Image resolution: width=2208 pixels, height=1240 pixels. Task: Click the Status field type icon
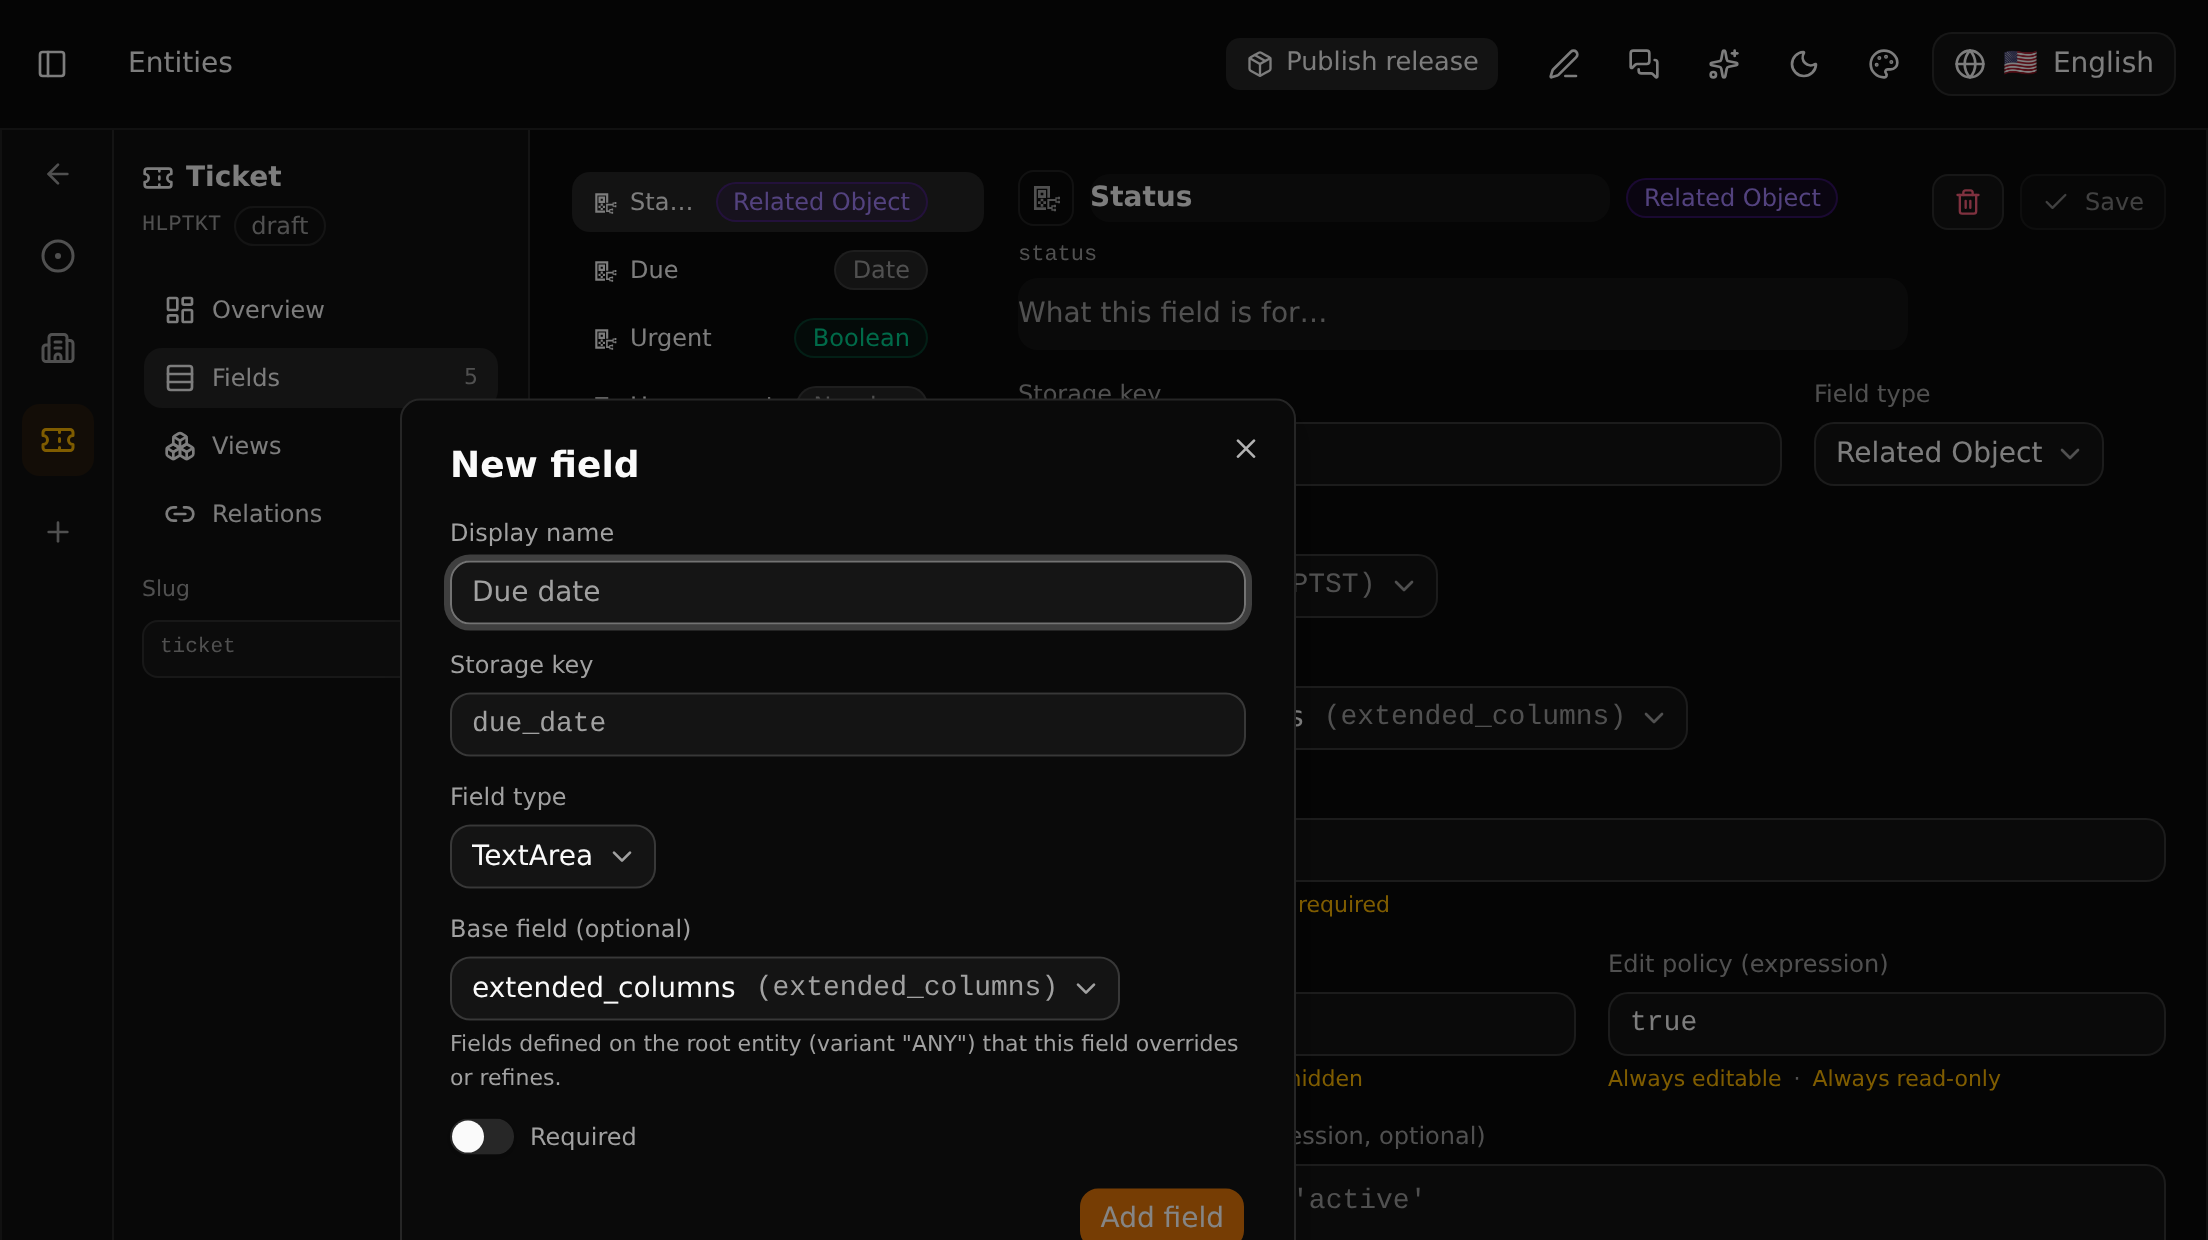click(1046, 198)
